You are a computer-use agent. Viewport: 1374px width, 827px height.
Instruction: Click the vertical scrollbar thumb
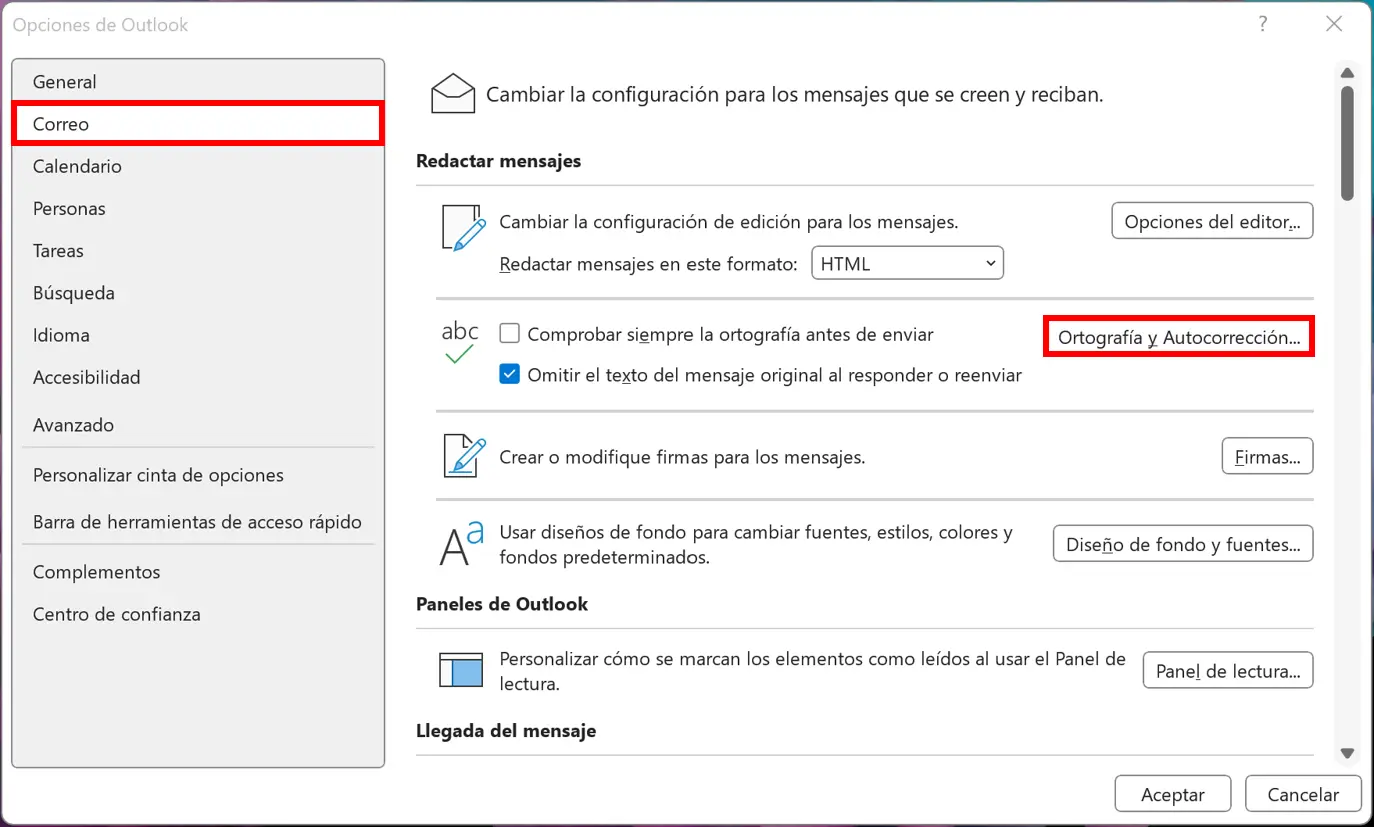click(x=1347, y=143)
